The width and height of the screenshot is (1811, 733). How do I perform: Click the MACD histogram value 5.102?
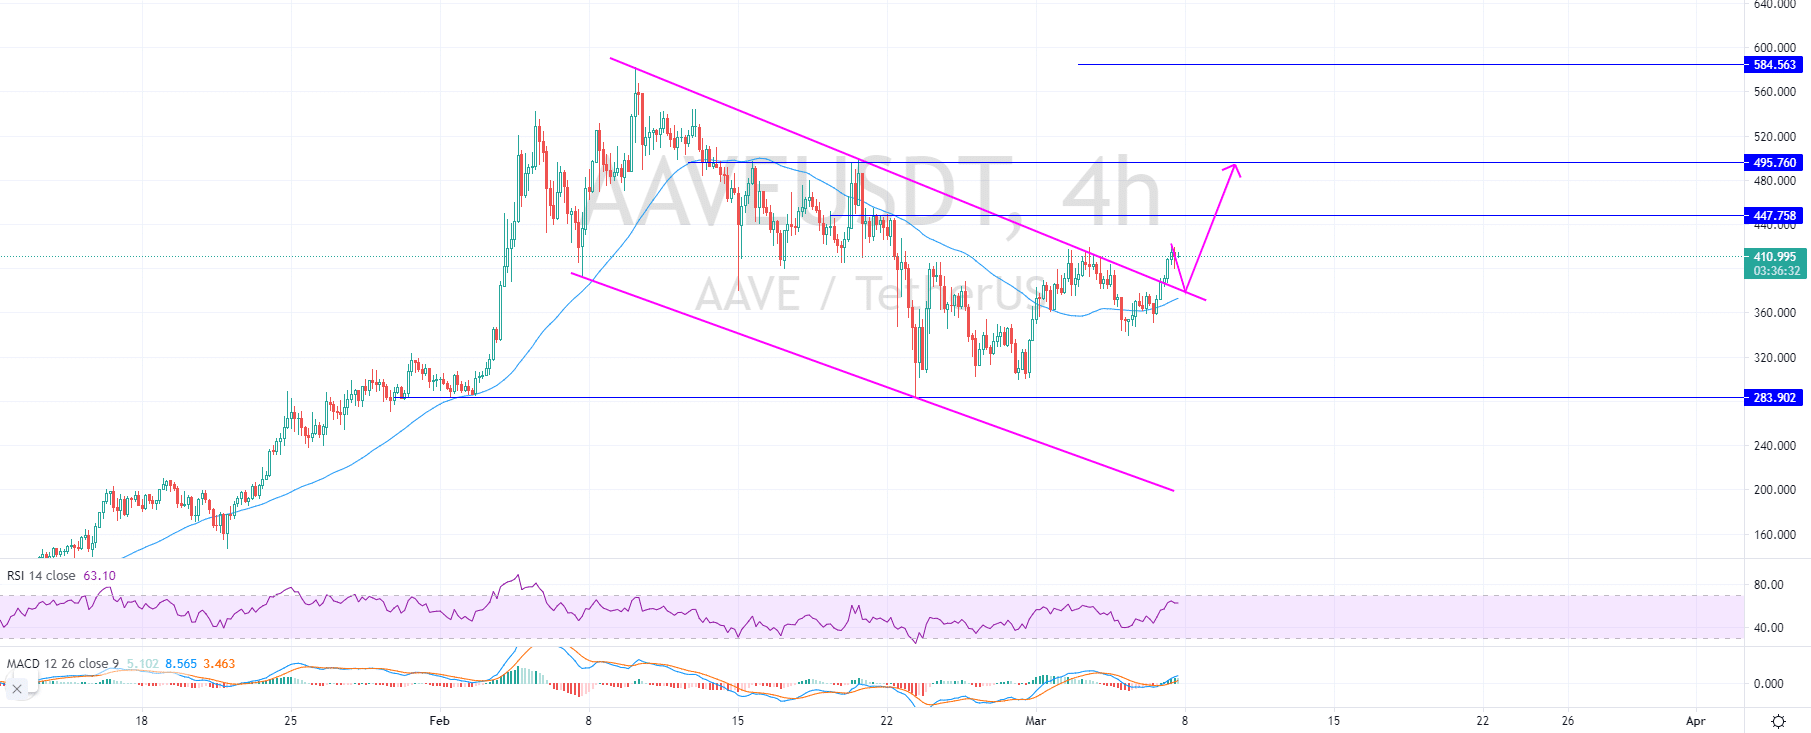tap(142, 664)
